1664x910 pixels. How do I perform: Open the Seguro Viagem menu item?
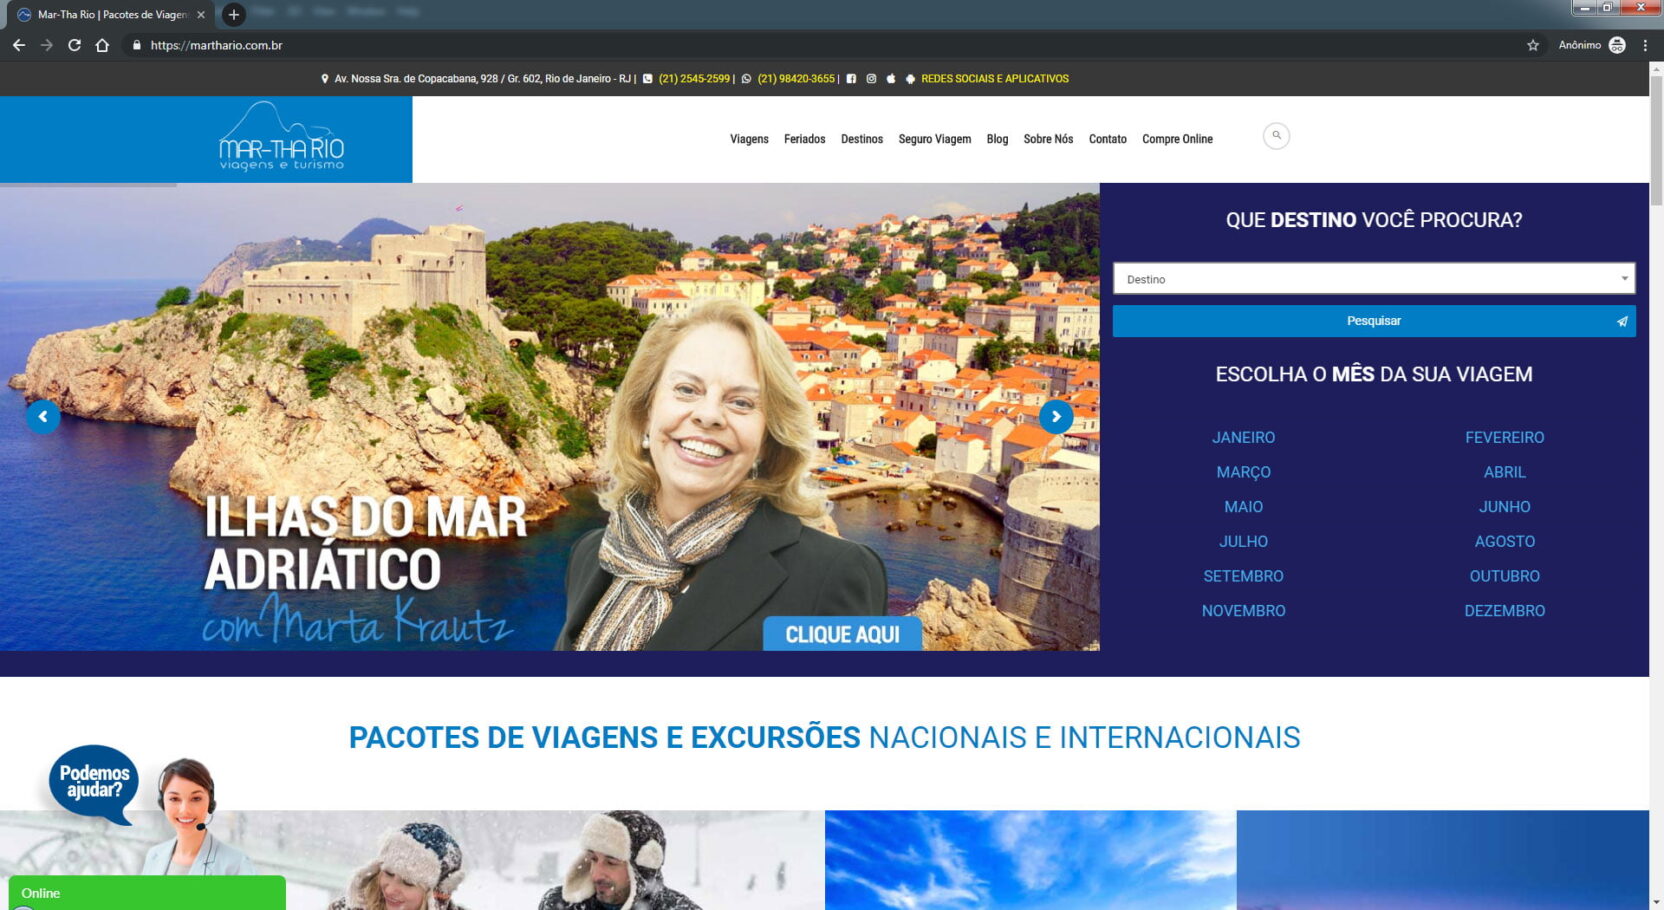[x=934, y=139]
